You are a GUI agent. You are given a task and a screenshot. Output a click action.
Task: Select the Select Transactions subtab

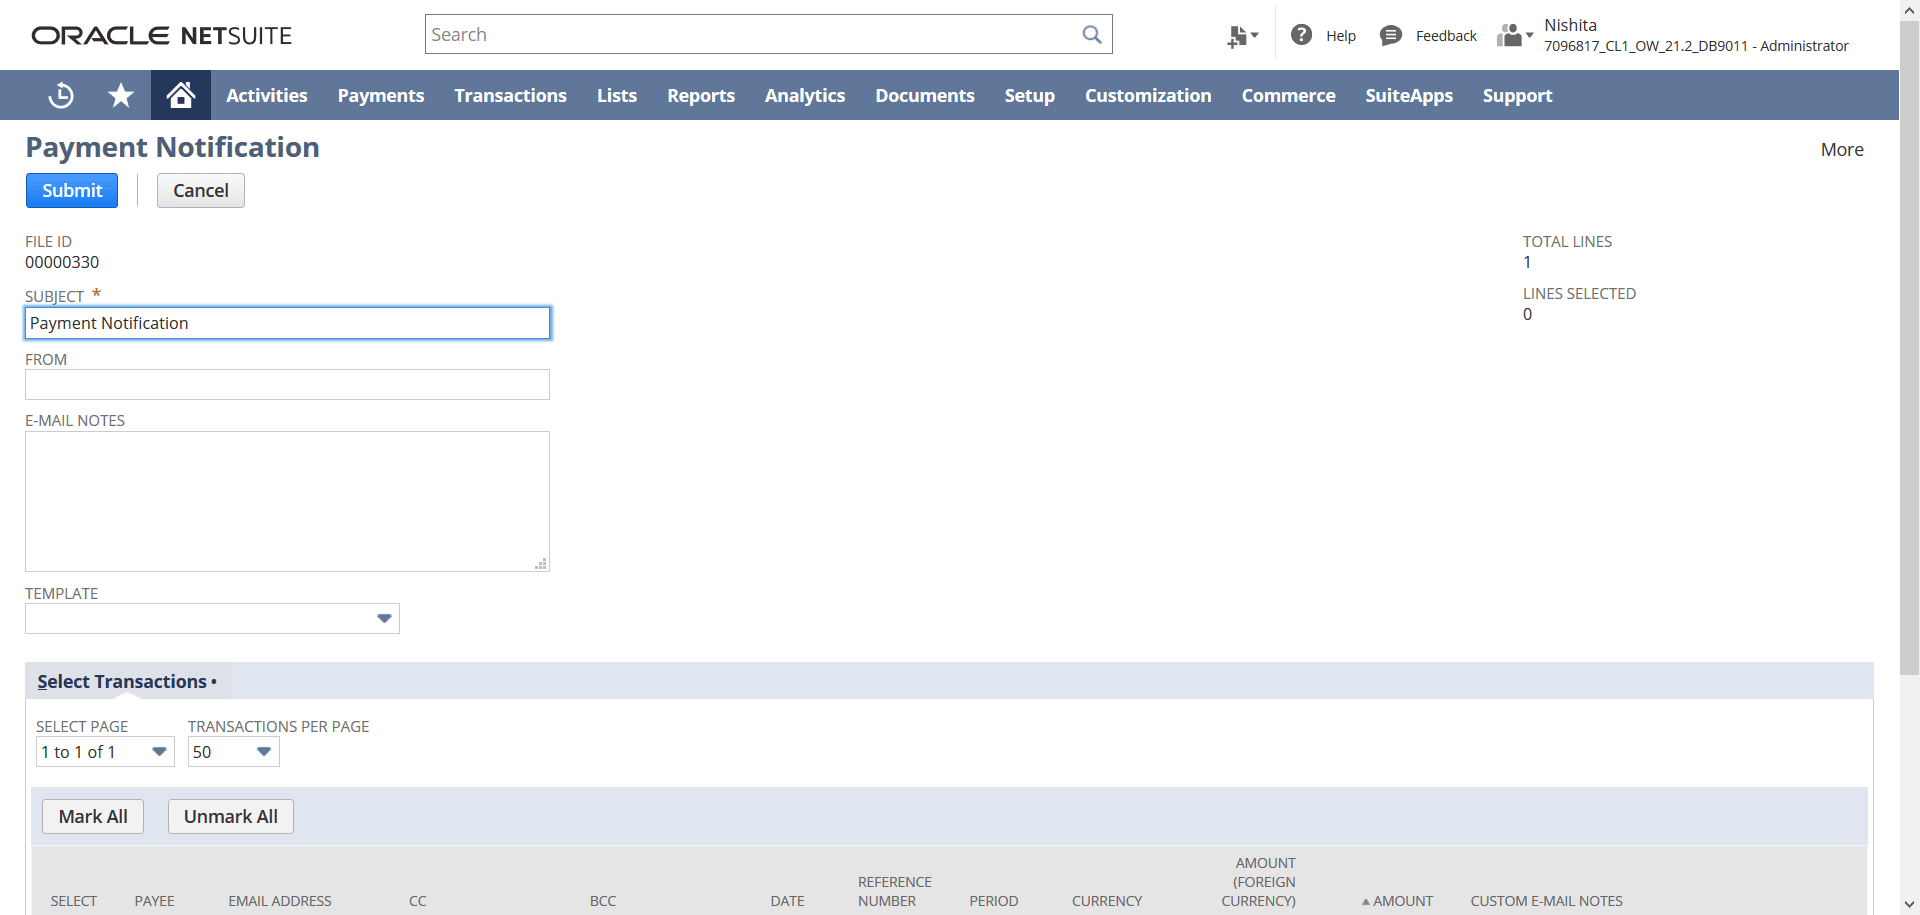point(127,681)
